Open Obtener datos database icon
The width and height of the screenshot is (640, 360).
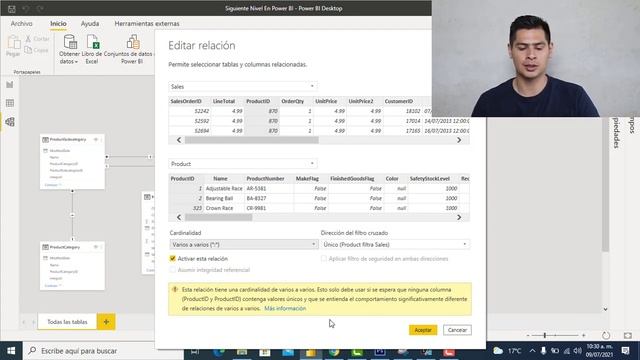point(70,42)
